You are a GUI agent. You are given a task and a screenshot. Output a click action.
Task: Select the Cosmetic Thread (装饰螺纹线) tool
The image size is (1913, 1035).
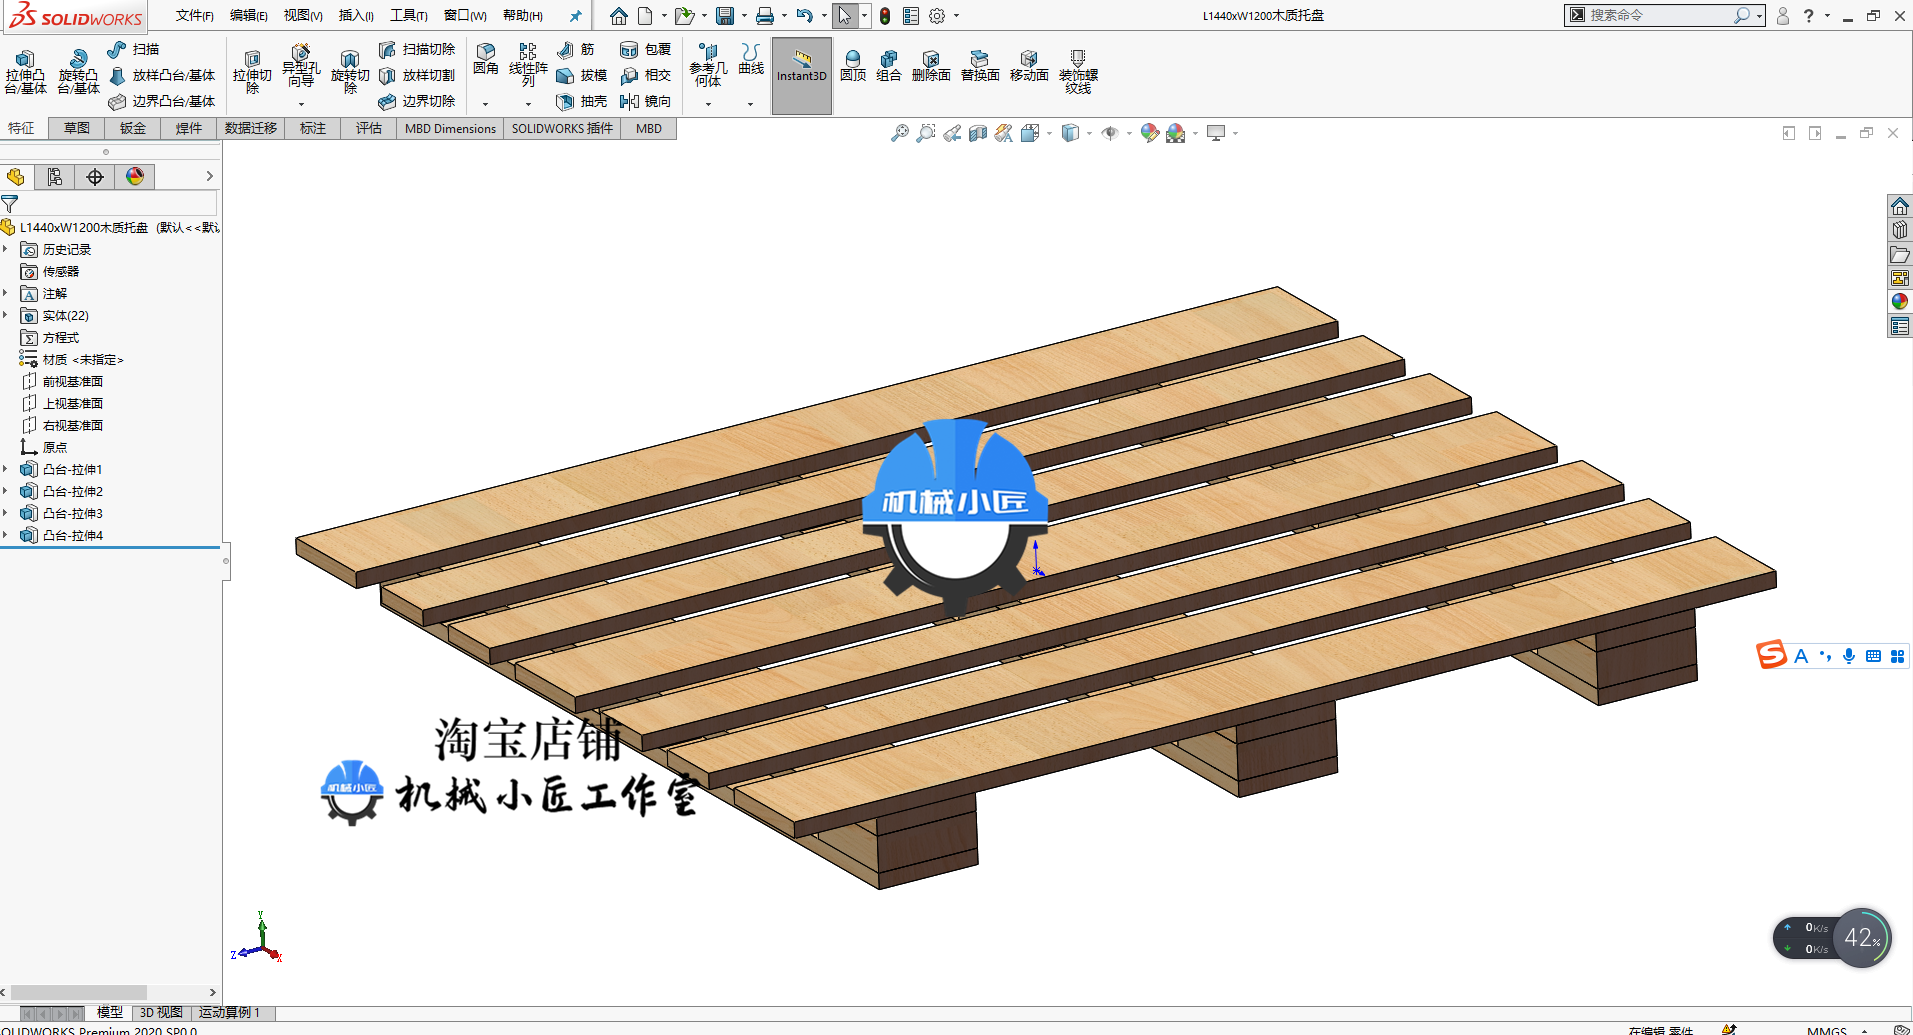click(x=1078, y=72)
